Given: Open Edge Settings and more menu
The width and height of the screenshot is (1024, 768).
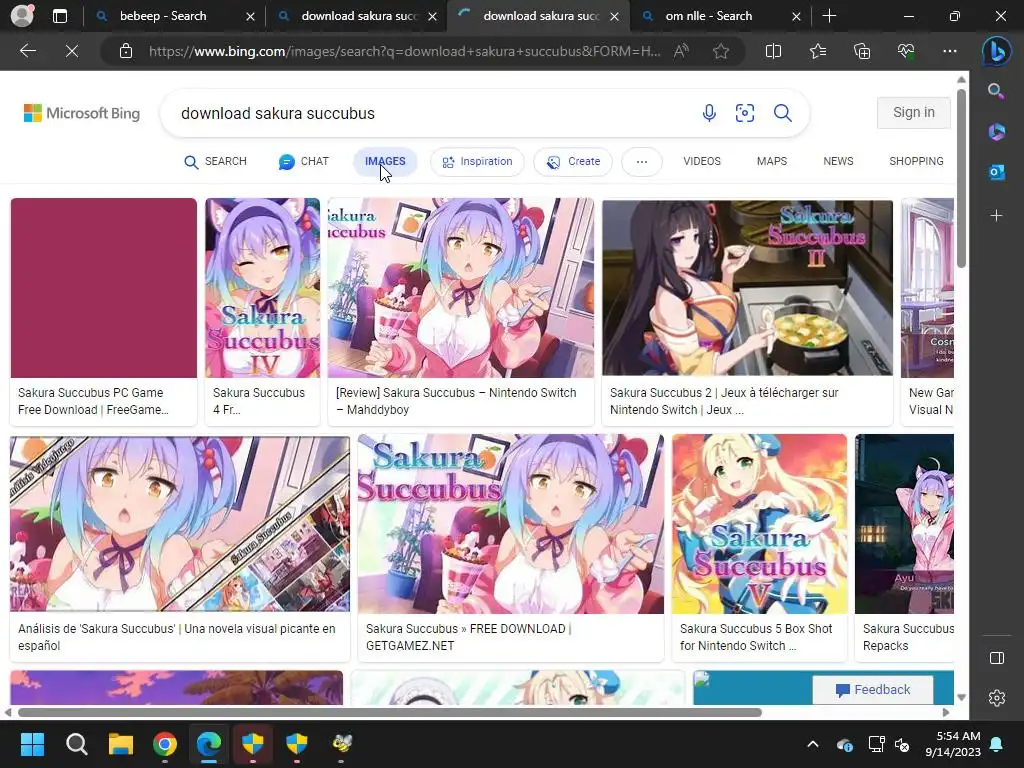Looking at the screenshot, I should pos(950,51).
